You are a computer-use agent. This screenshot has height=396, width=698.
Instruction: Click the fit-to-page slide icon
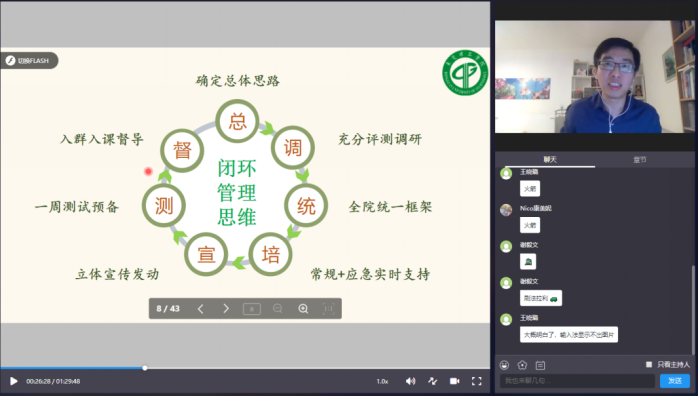tap(252, 309)
